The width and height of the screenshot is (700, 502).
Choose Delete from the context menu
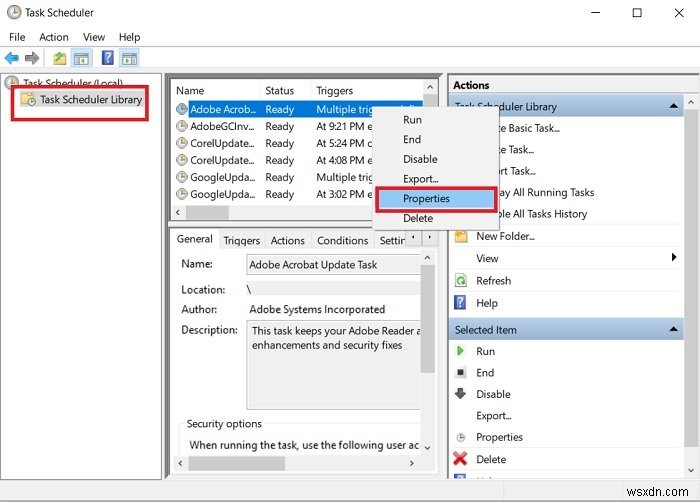436,218
